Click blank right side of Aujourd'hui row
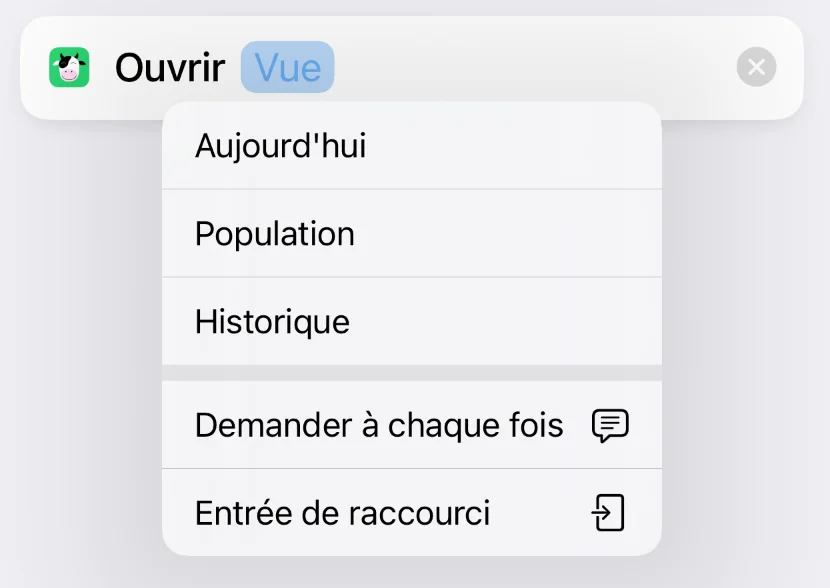Screen dimensions: 830x588 pos(540,146)
